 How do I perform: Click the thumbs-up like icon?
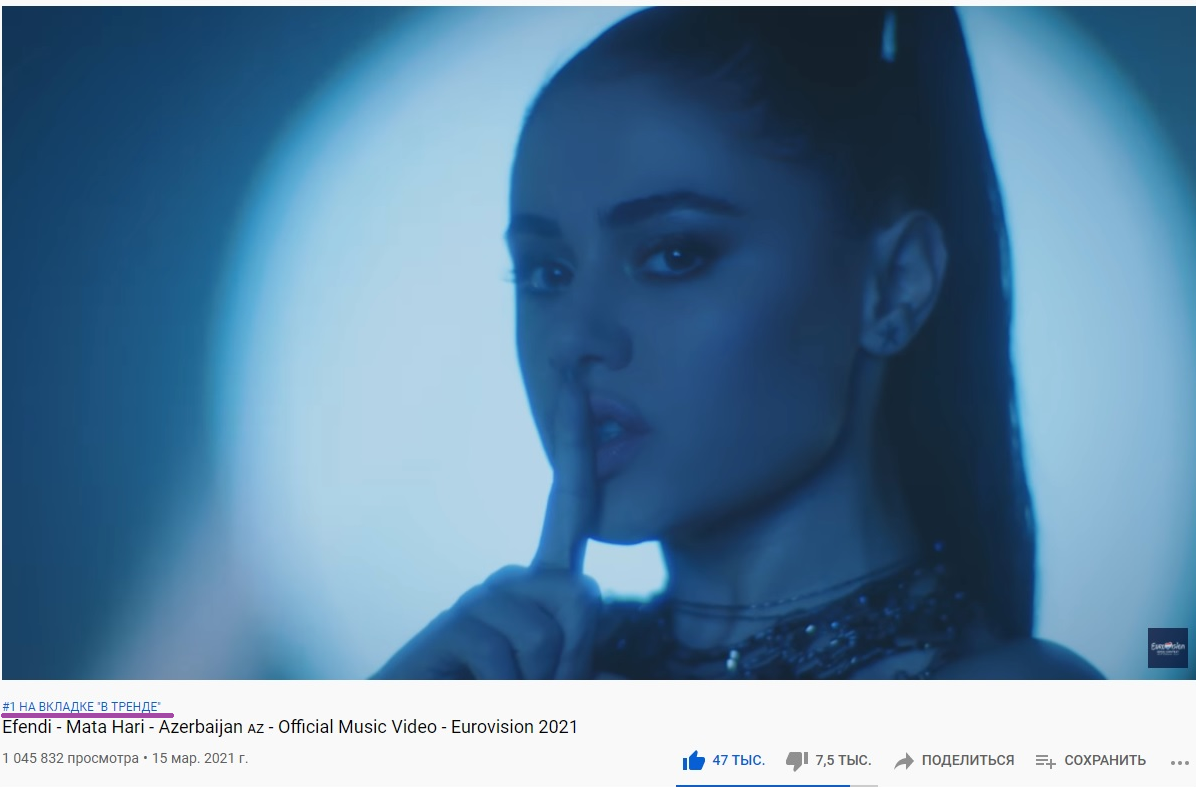(693, 760)
